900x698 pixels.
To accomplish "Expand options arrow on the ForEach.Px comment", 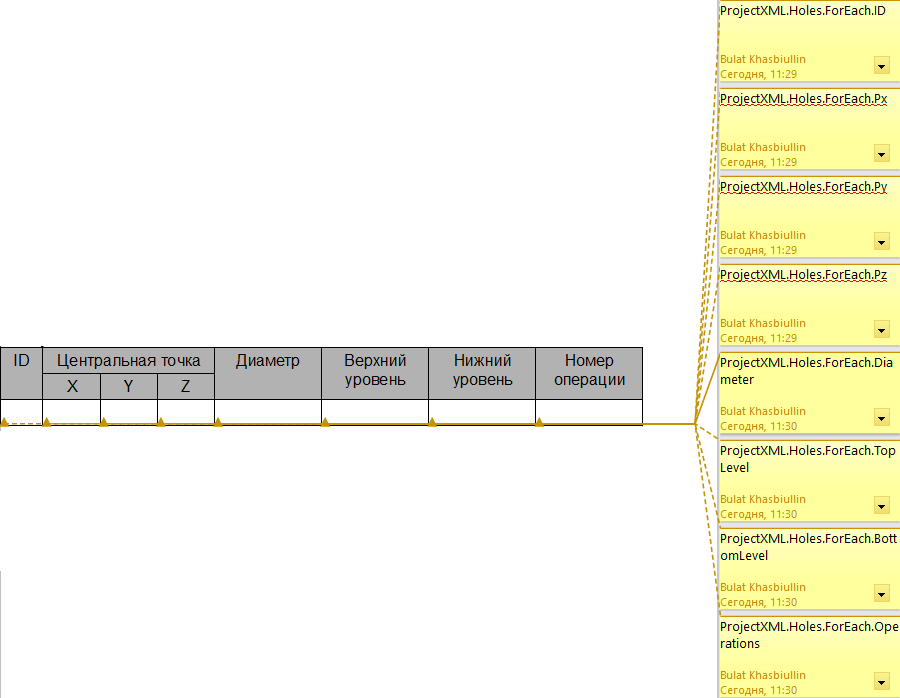I will (x=881, y=154).
